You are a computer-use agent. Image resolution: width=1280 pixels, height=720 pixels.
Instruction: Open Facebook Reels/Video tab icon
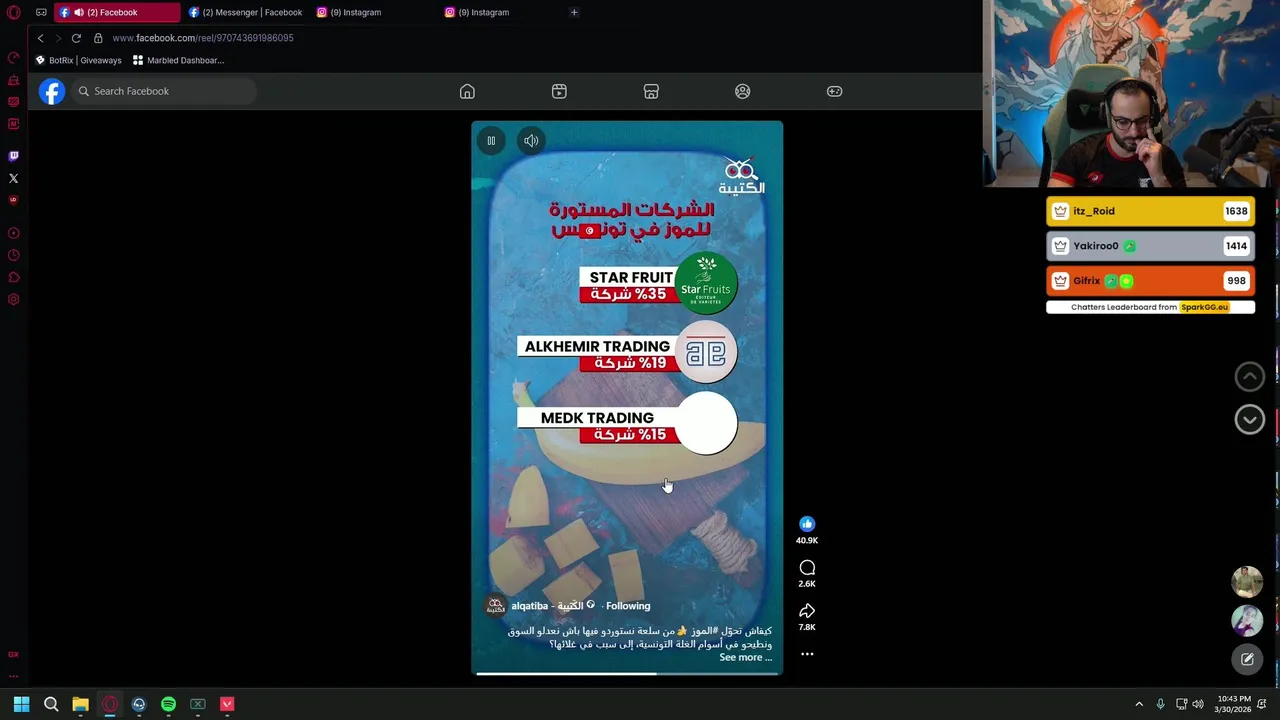pyautogui.click(x=559, y=91)
